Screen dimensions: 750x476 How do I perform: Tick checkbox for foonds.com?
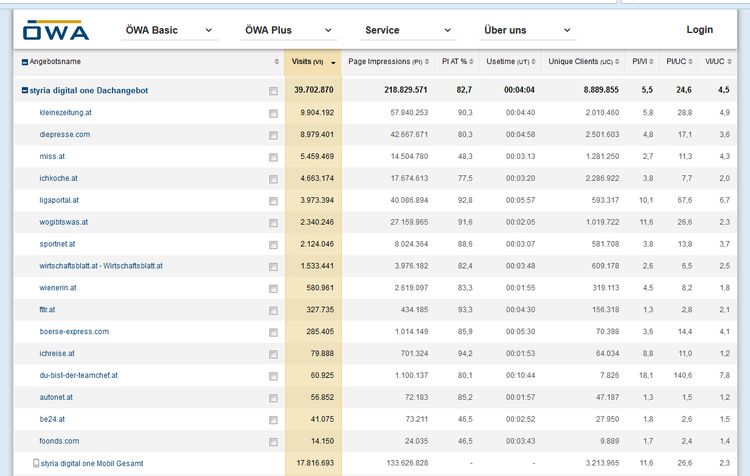coord(273,442)
